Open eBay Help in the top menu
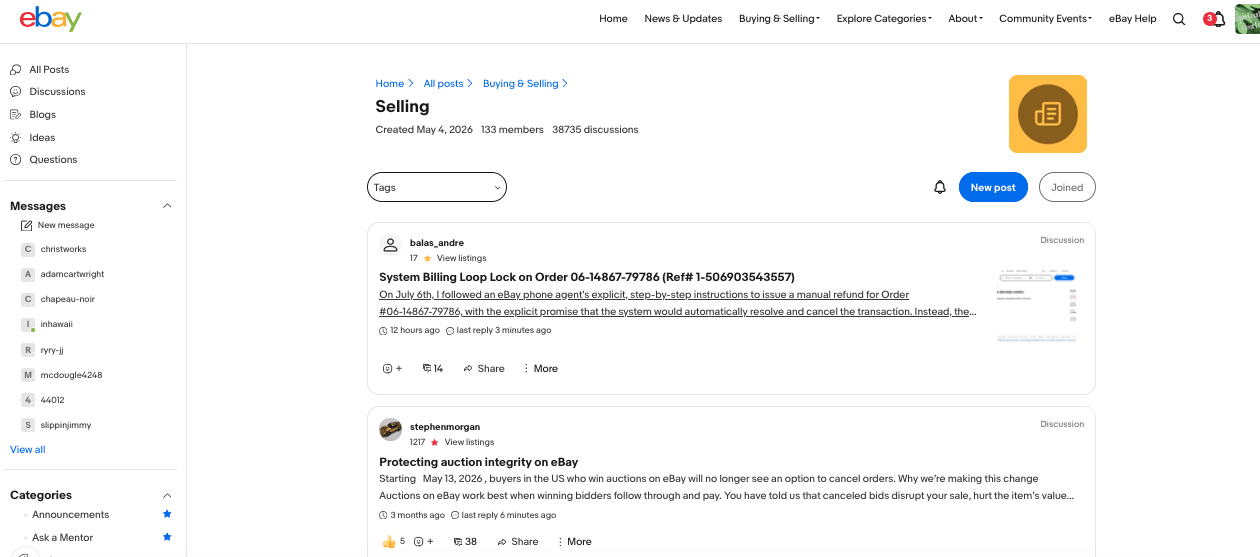This screenshot has width=1260, height=557. point(1133,19)
